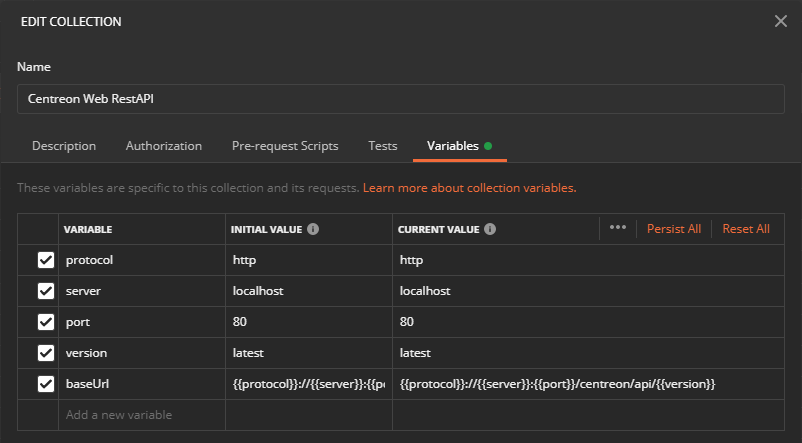Go to the Pre-request Scripts tab
The height and width of the screenshot is (443, 802).
click(x=285, y=146)
